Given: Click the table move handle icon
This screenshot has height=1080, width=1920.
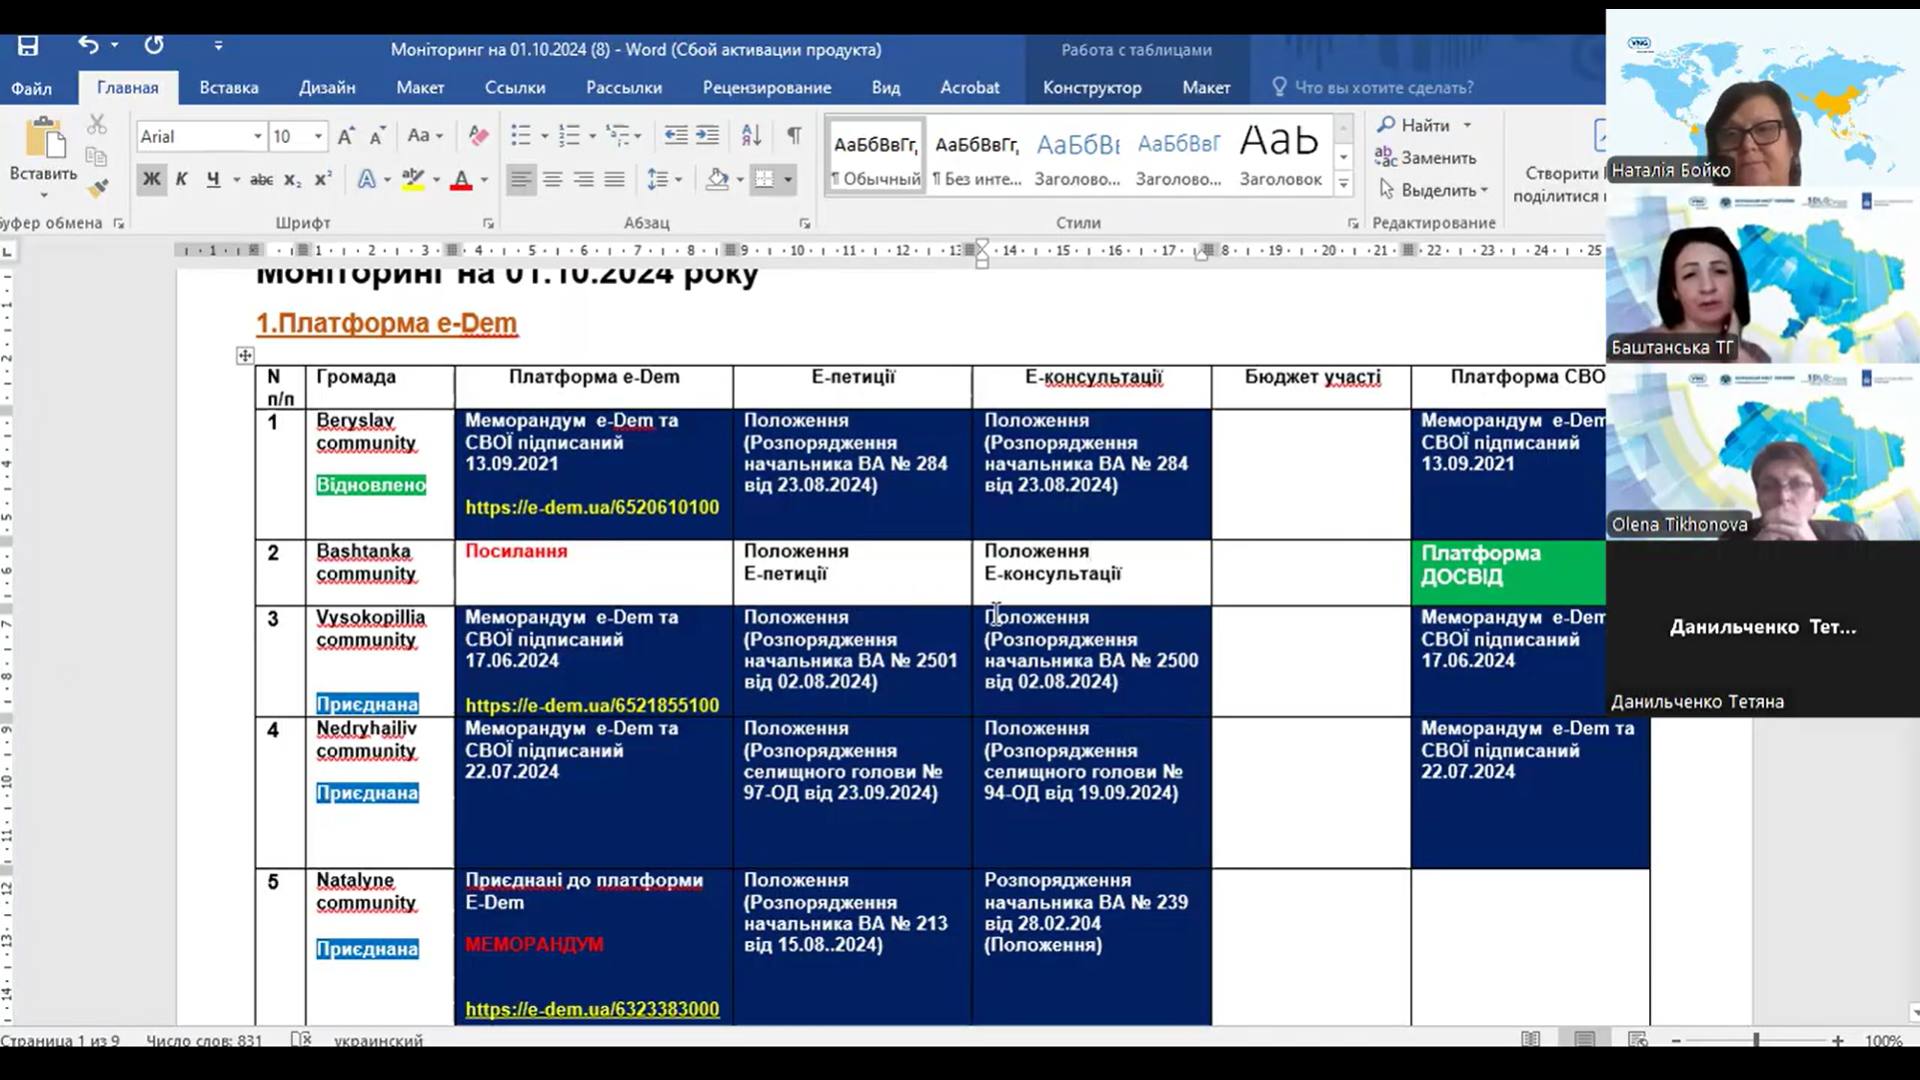Looking at the screenshot, I should 245,355.
